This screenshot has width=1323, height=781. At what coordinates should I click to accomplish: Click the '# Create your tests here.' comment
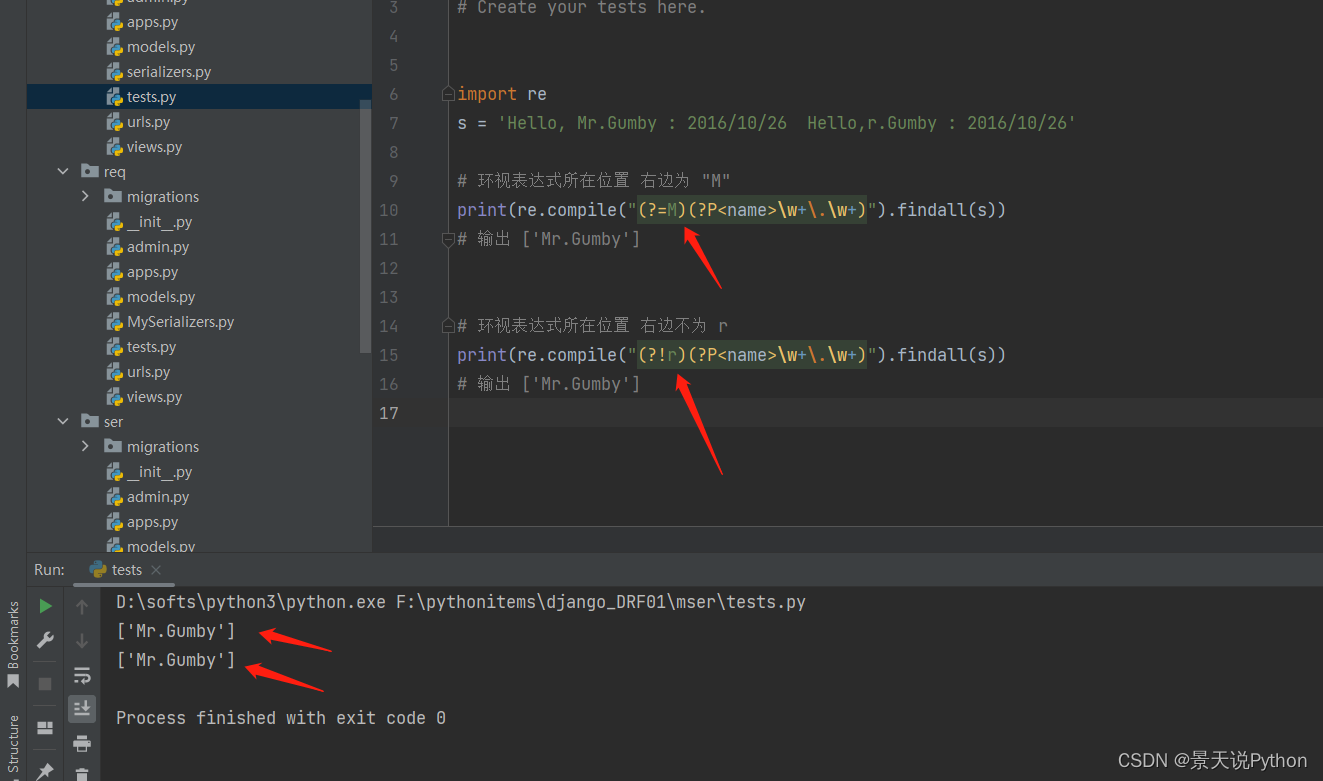coord(581,8)
